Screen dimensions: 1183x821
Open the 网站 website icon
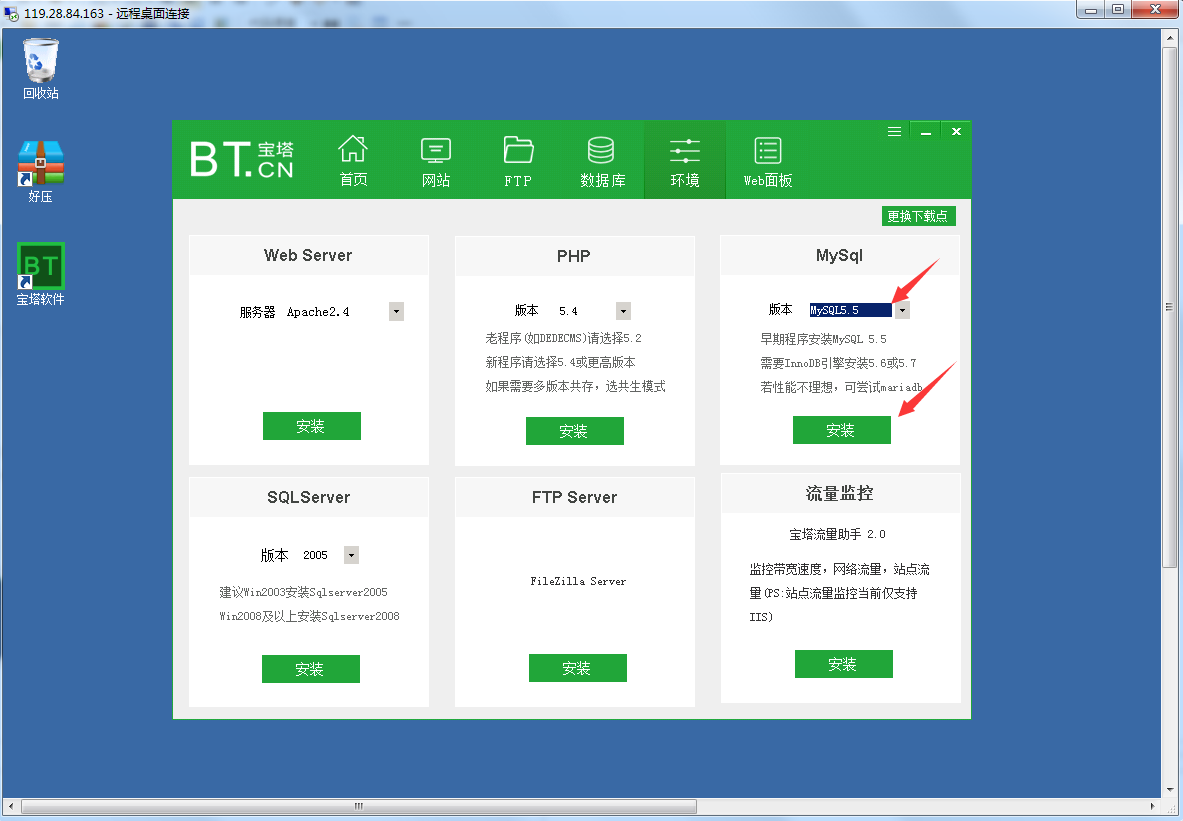point(436,161)
